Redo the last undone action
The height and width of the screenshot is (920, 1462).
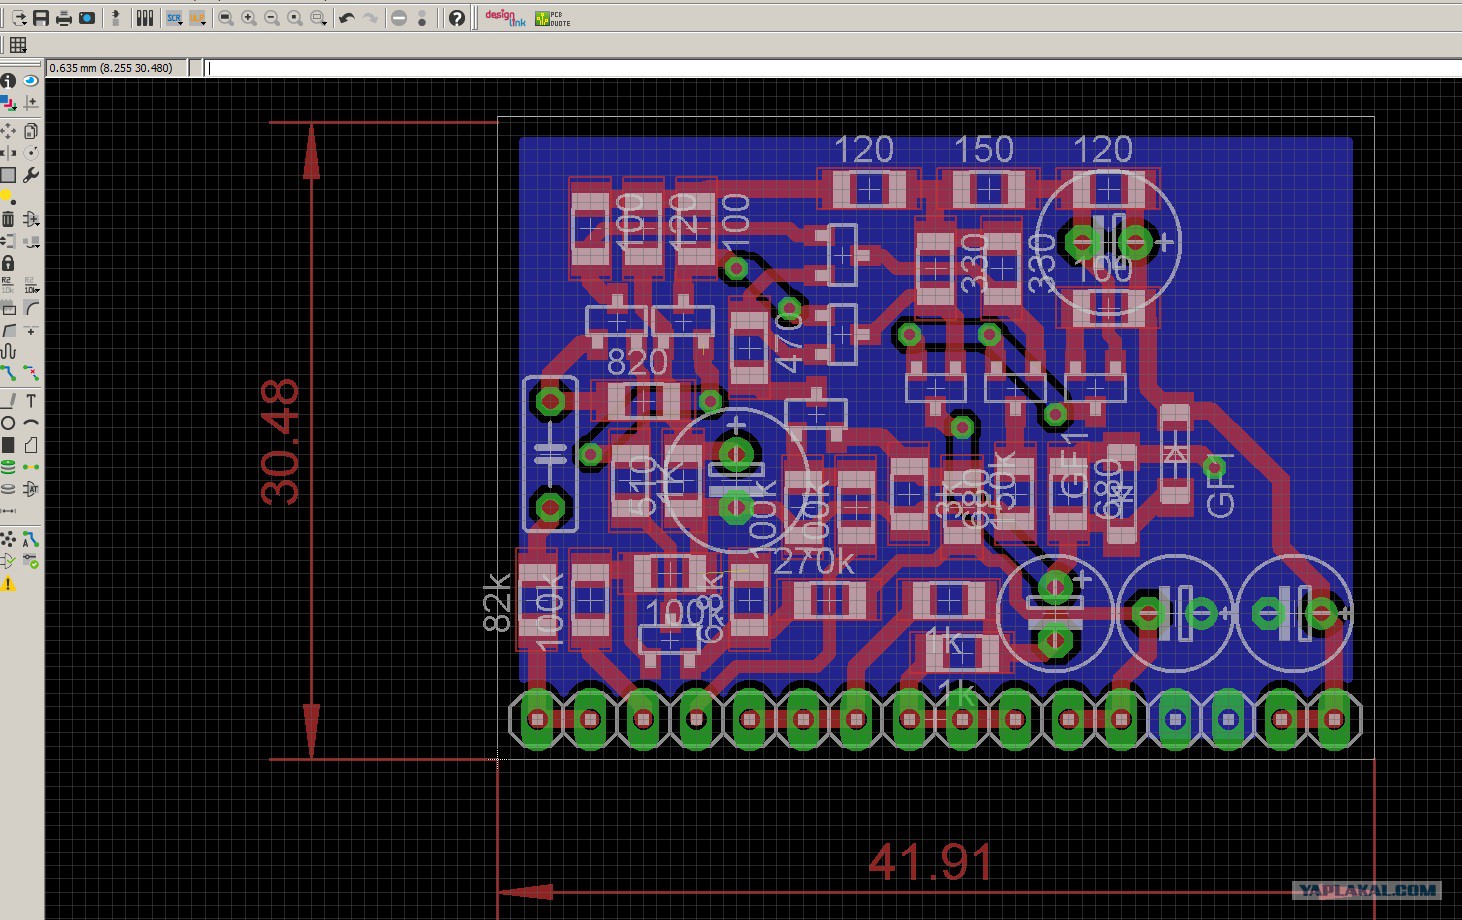pyautogui.click(x=370, y=18)
